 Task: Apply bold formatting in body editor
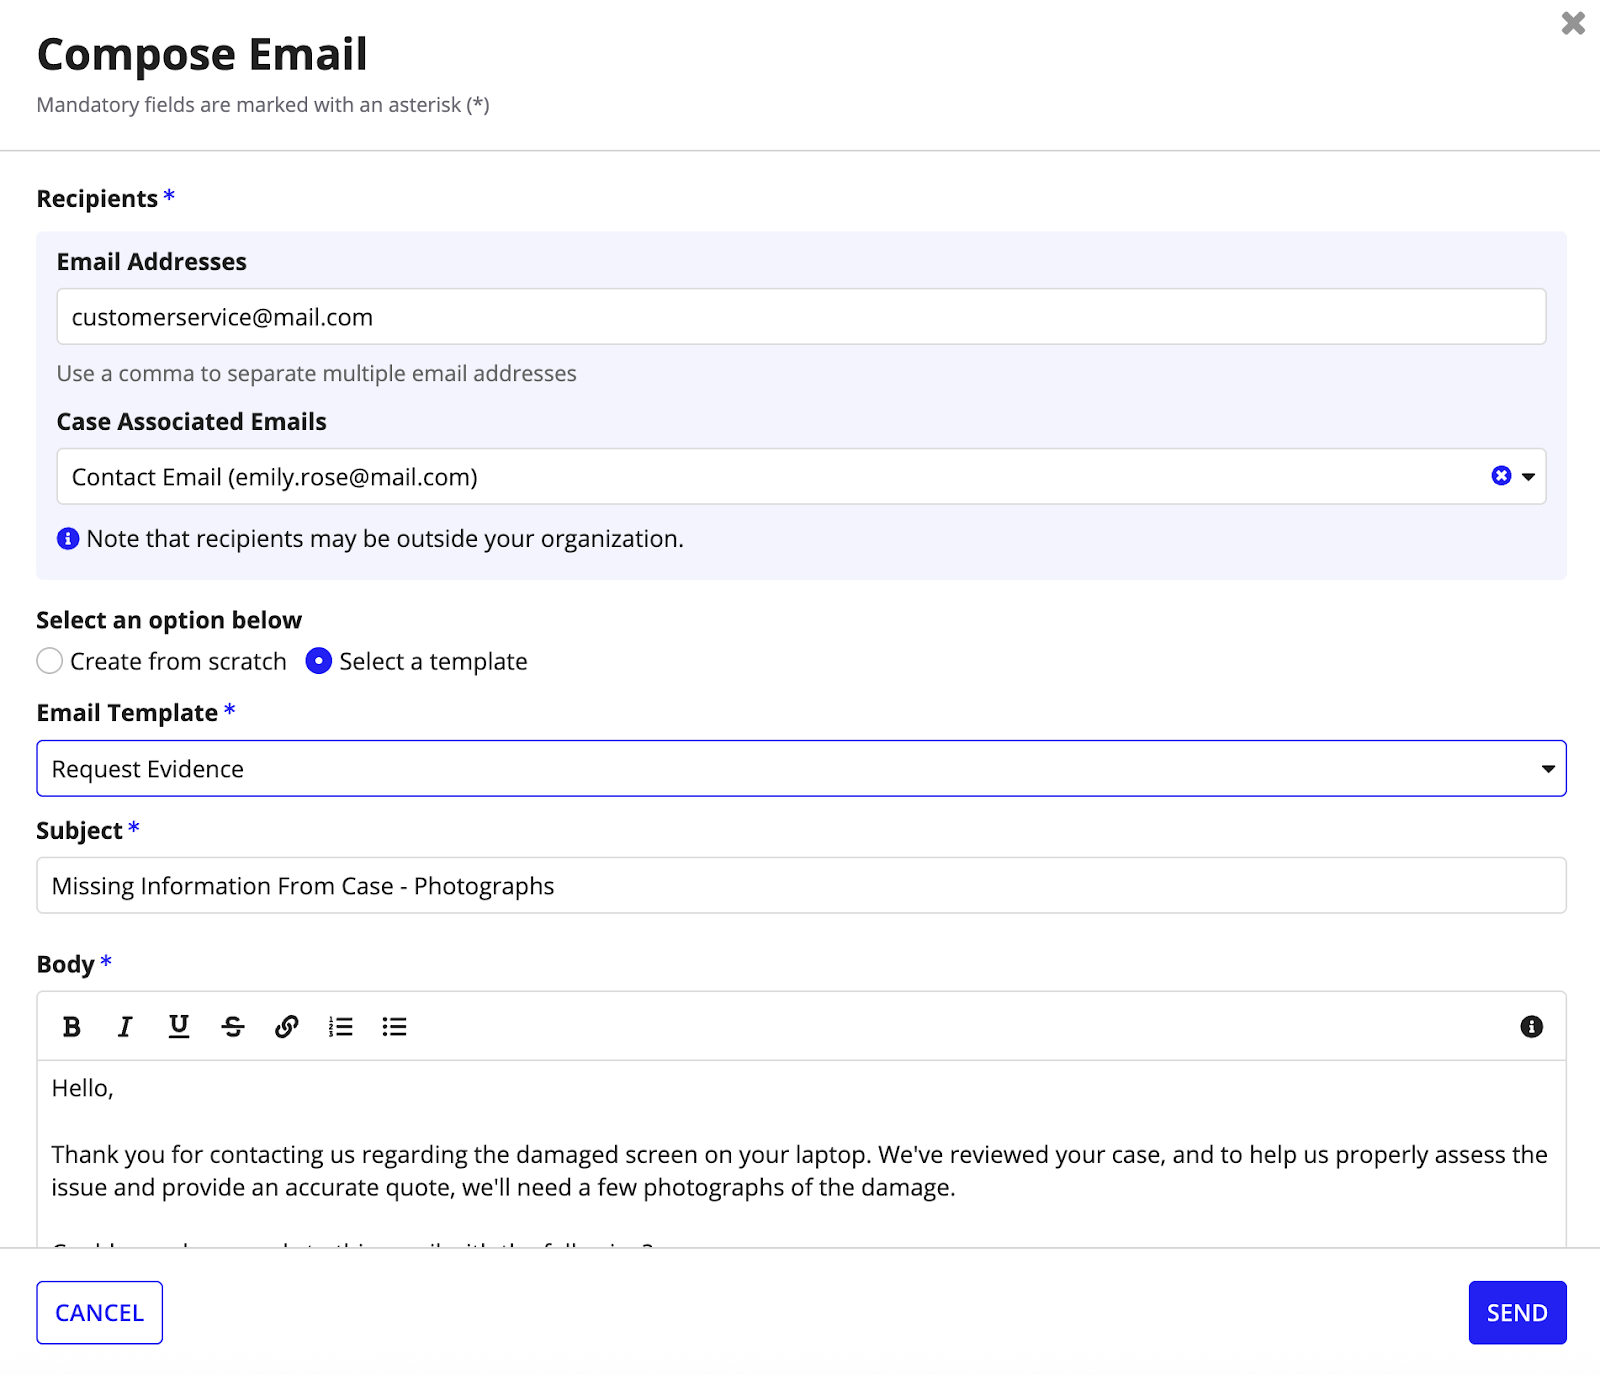72,1026
